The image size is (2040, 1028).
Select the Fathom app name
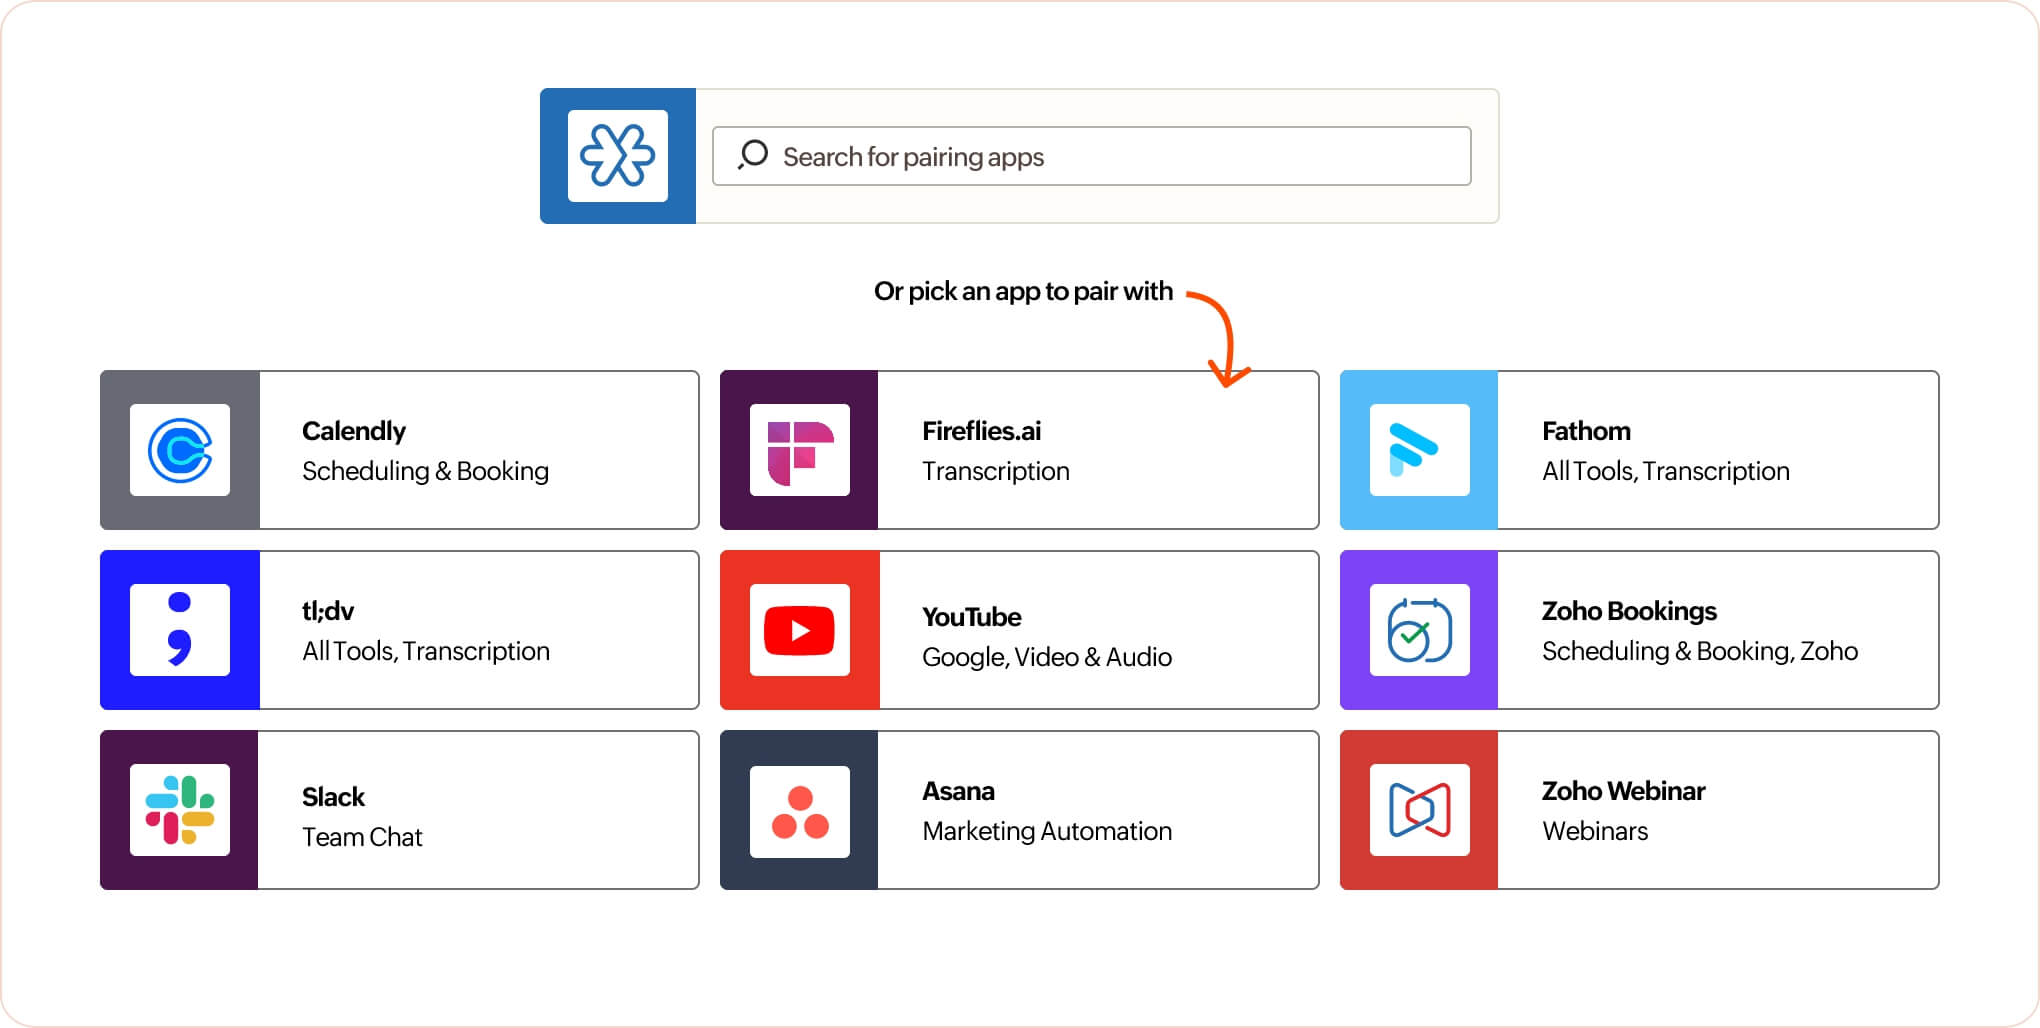(x=1586, y=431)
